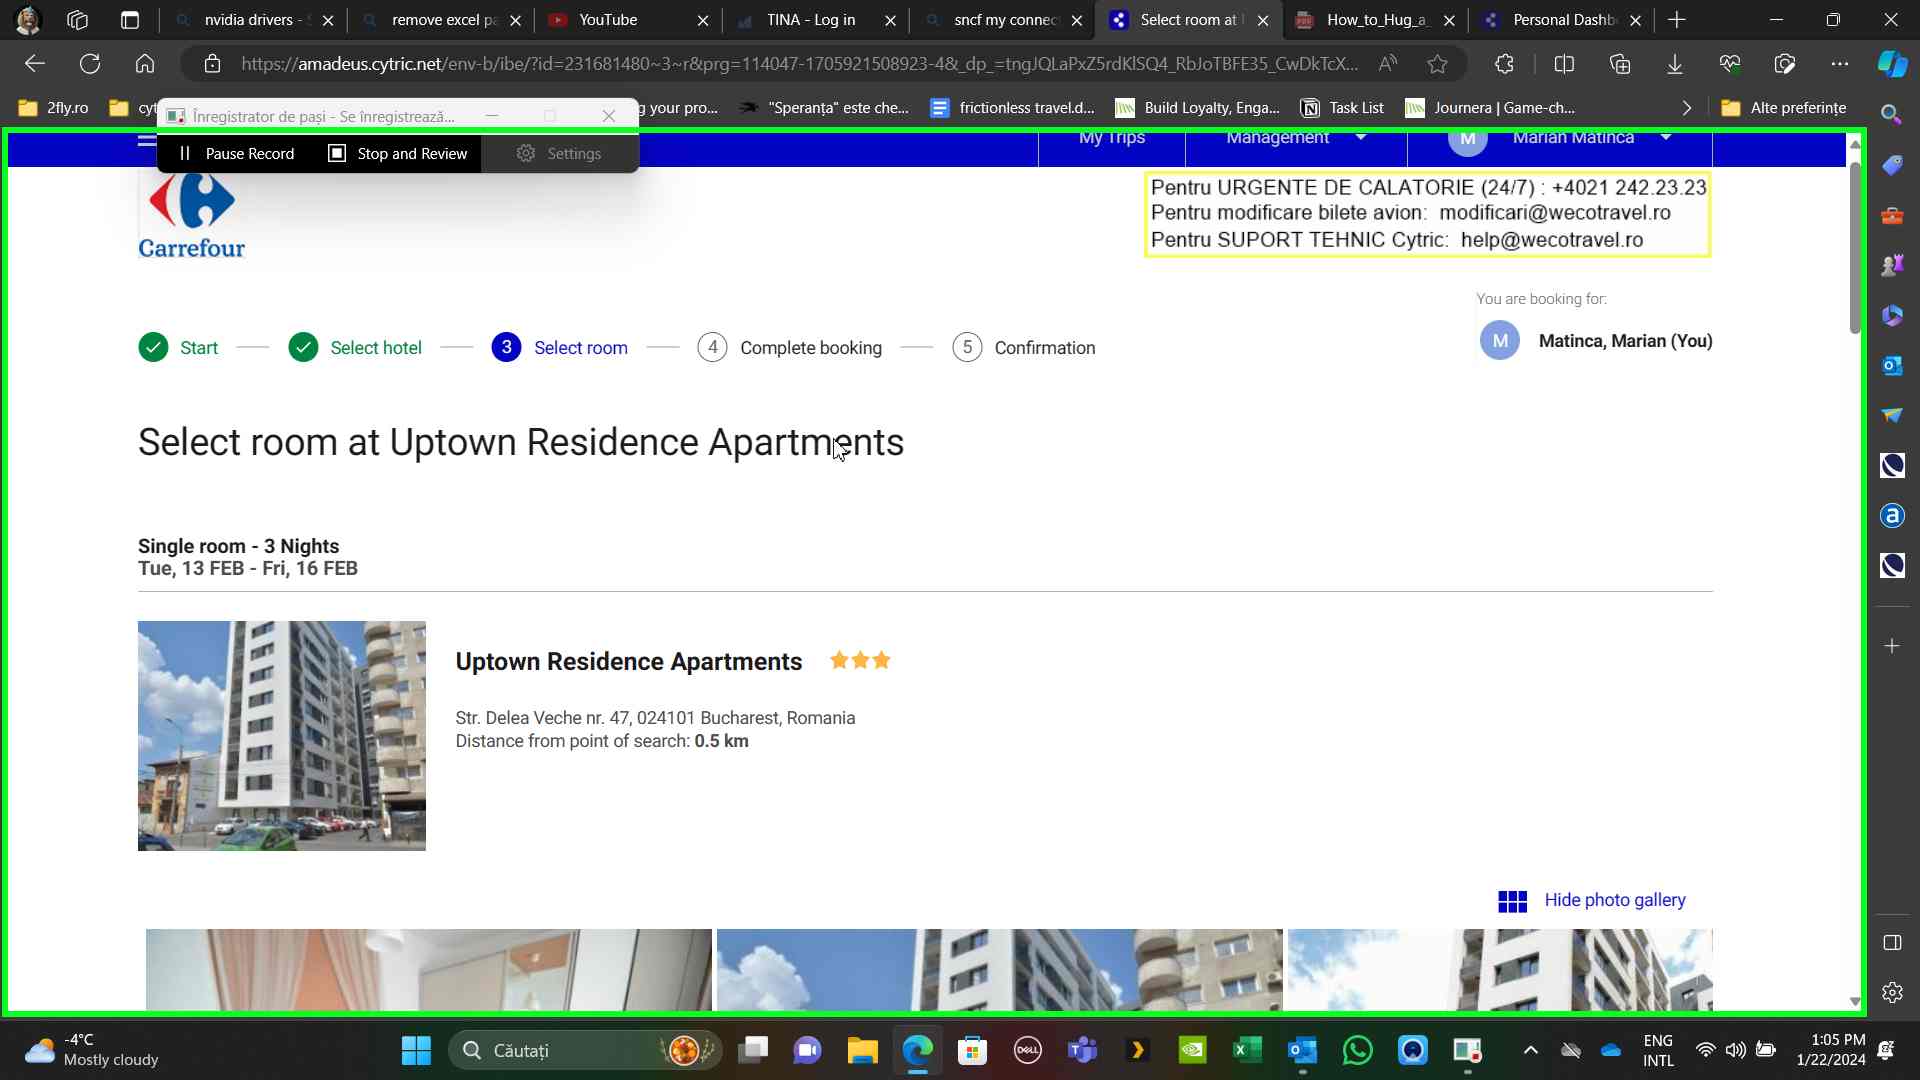This screenshot has width=1920, height=1080.
Task: Open Edge downloads icon
Action: [x=1674, y=64]
